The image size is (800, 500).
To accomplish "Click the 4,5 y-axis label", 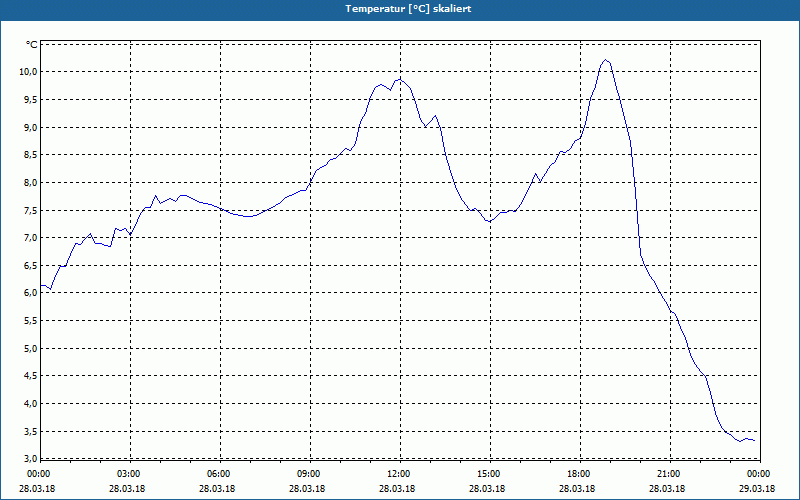I will pyautogui.click(x=31, y=376).
